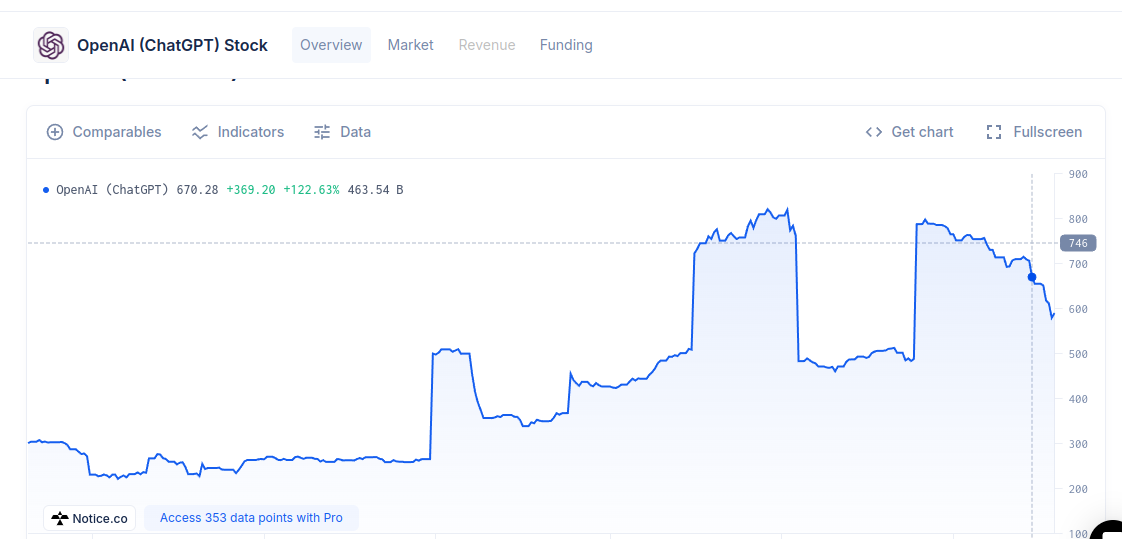Click the OpenAI (ChatGPT) Stock title
1122x539 pixels.
(x=172, y=45)
